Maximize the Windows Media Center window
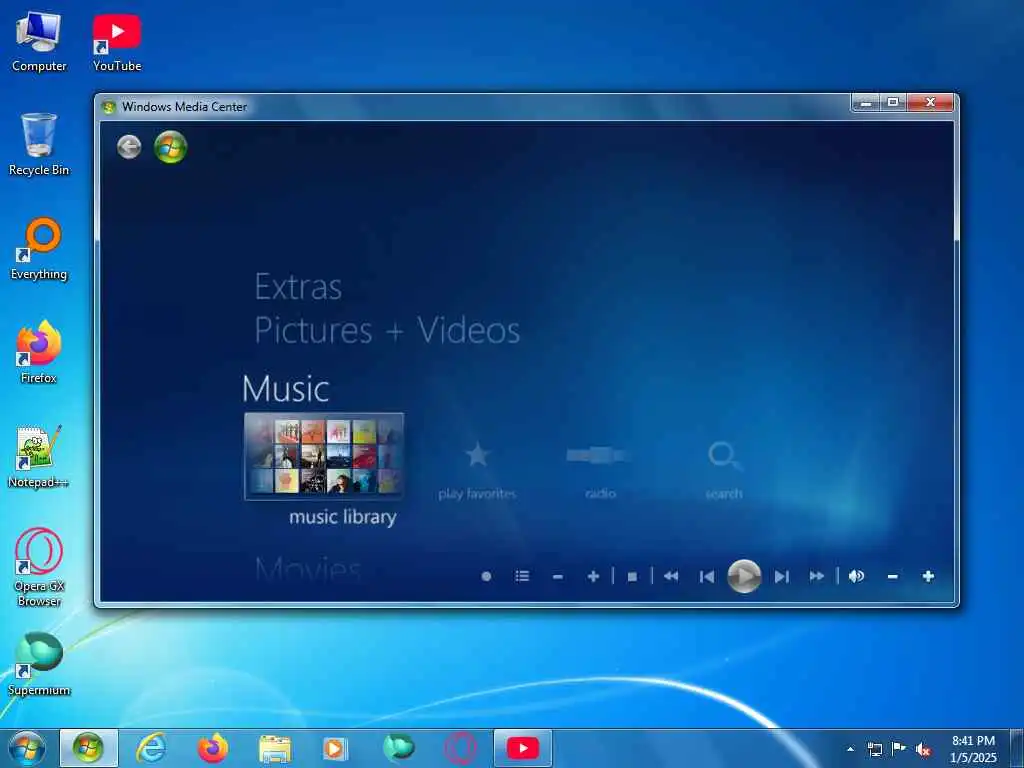The image size is (1024, 768). (893, 103)
